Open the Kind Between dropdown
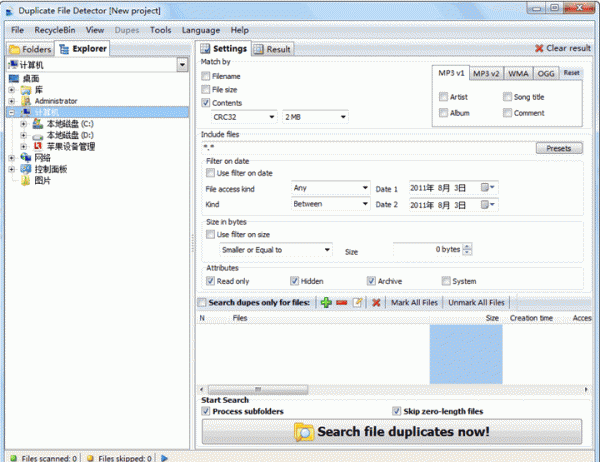600x462 pixels. (331, 204)
